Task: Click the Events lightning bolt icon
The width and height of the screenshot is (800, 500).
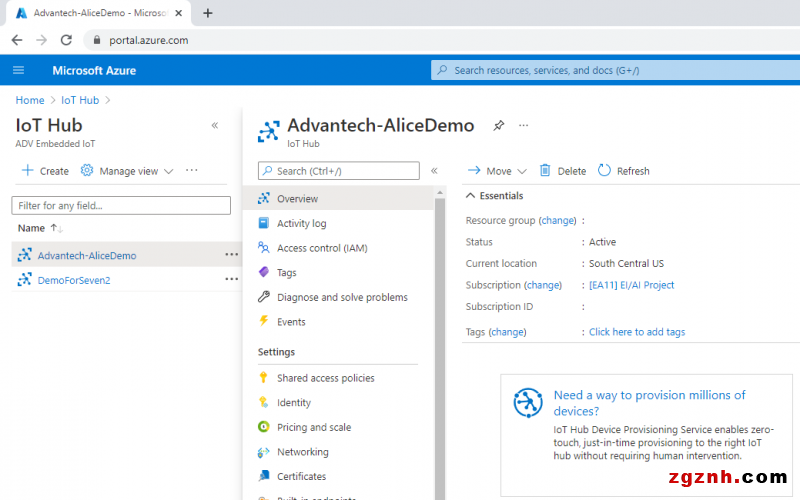Action: pos(264,320)
